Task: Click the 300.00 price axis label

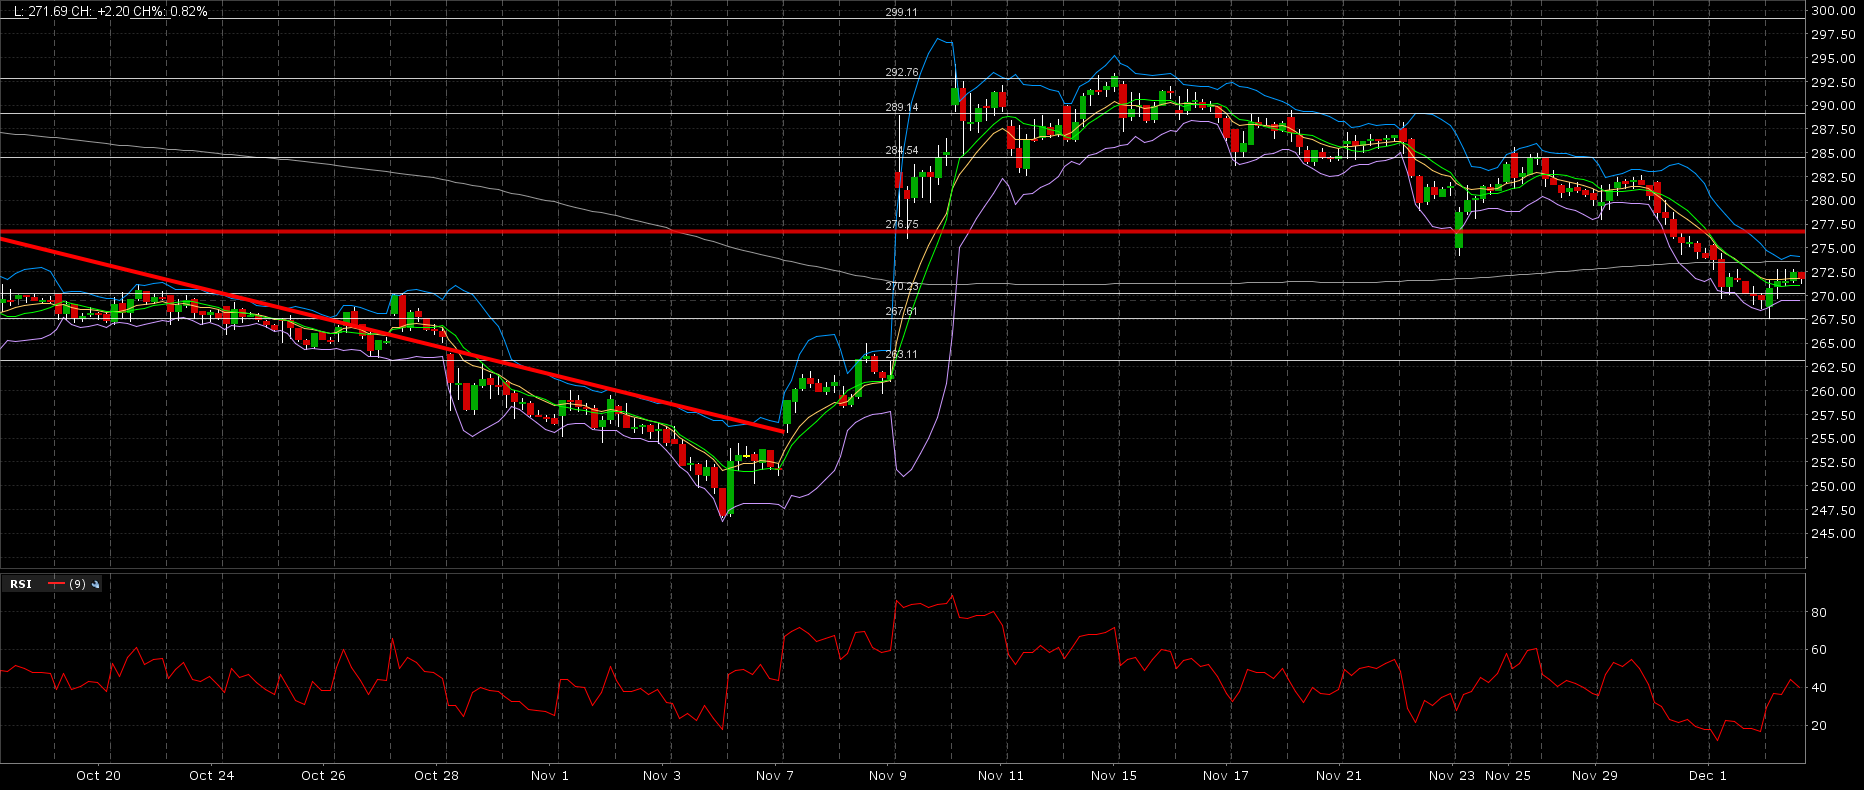Action: [x=1833, y=11]
